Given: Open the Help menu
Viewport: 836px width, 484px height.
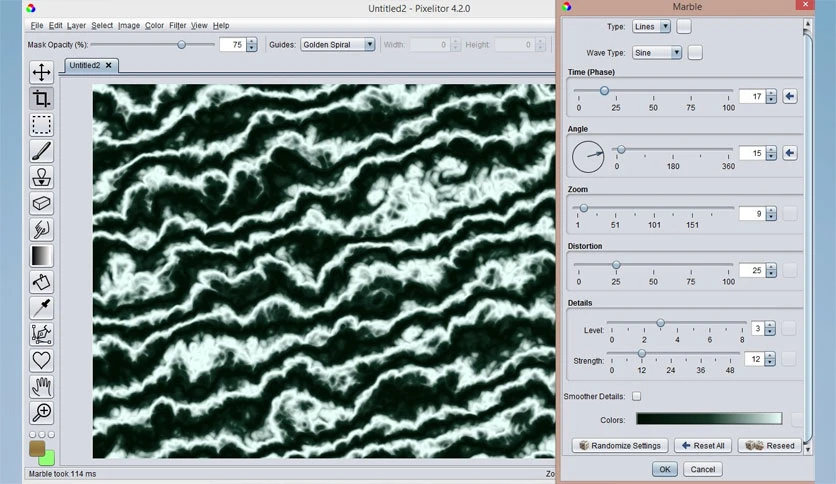Looking at the screenshot, I should tap(221, 25).
